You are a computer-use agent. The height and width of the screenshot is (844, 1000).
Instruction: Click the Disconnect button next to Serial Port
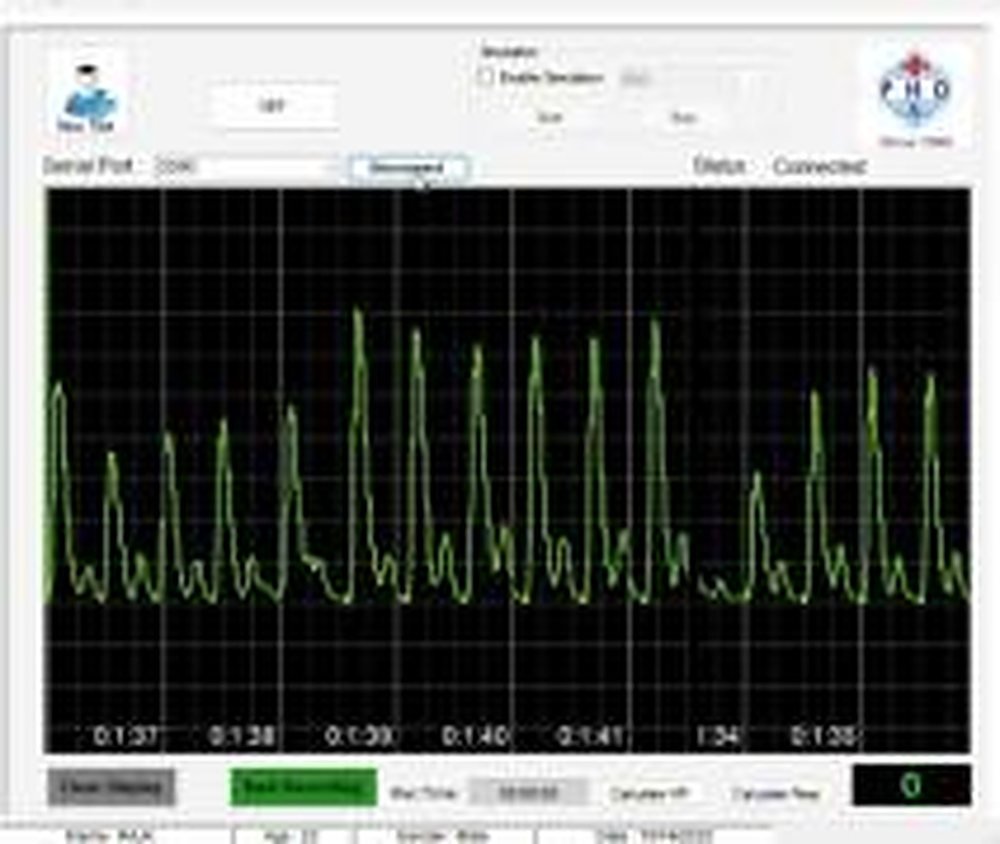(x=408, y=168)
